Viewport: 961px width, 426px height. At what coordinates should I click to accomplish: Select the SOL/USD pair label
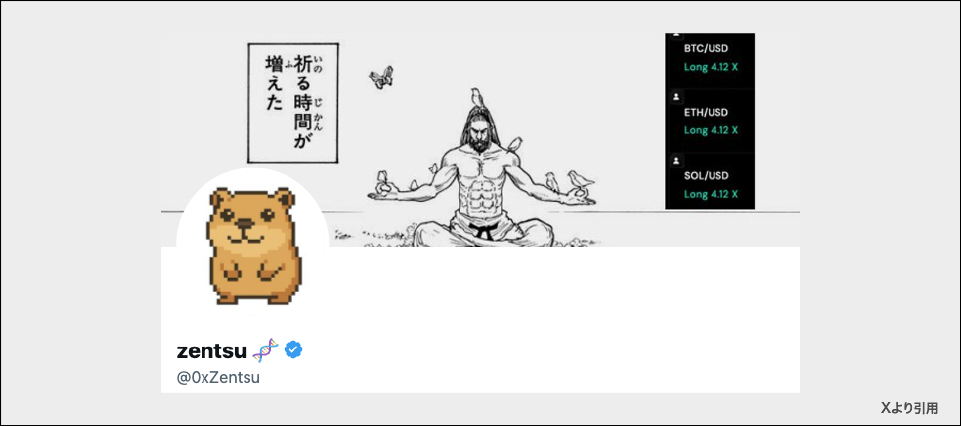[706, 176]
